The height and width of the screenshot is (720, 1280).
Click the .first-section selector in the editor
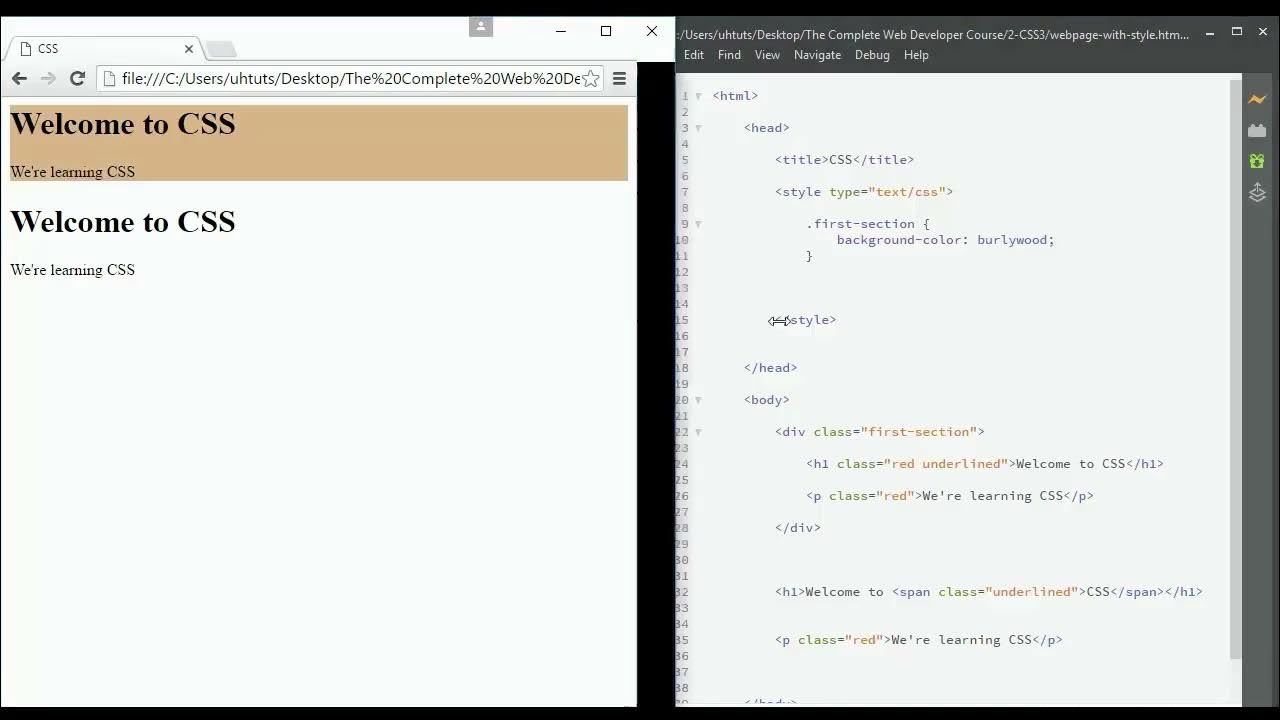pos(860,224)
